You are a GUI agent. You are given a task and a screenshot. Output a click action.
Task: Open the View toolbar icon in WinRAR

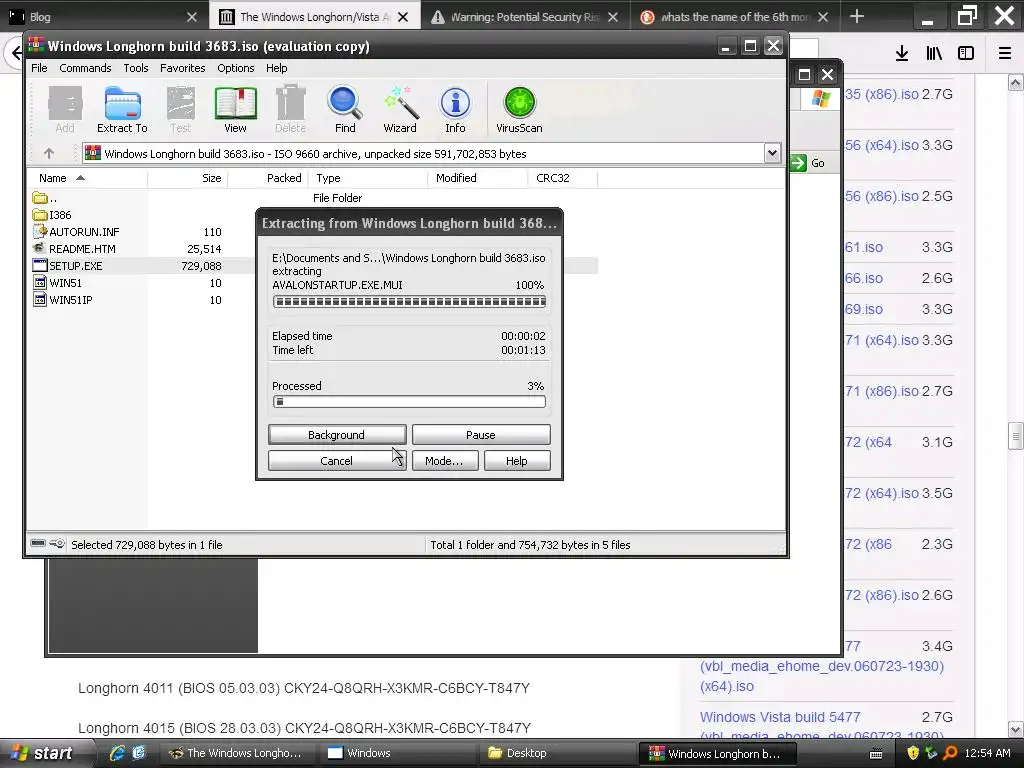(x=235, y=110)
